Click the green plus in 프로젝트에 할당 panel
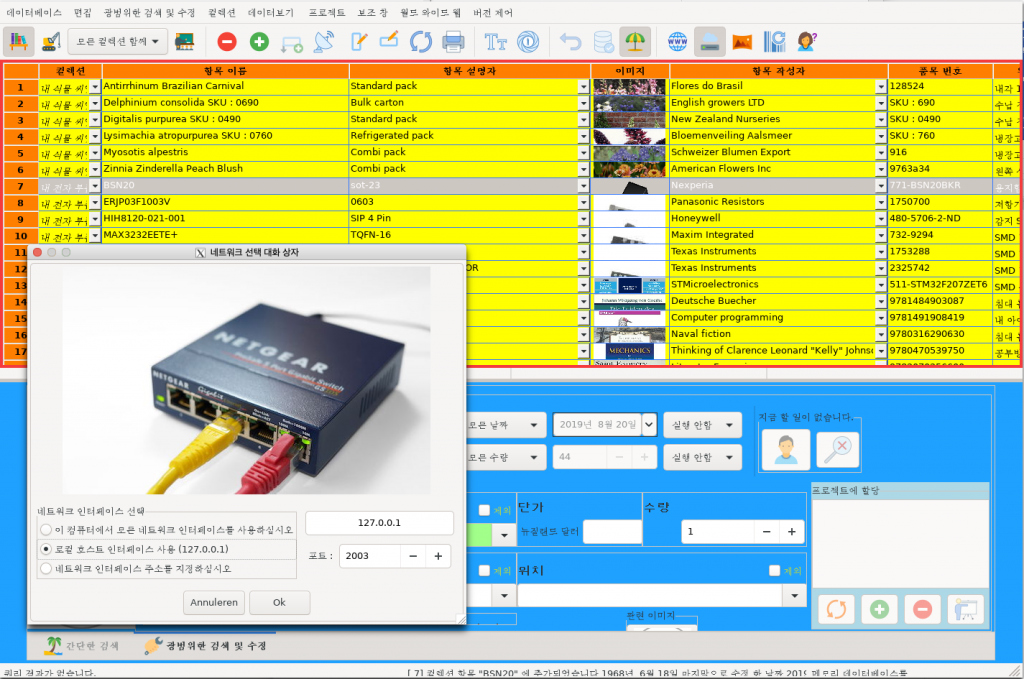 pyautogui.click(x=879, y=610)
